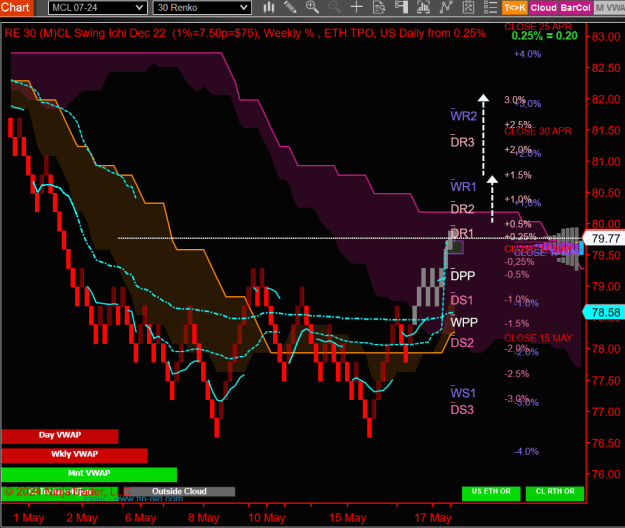Click the cyan 78.58 price marker
Viewport: 625px width, 528px height.
click(x=603, y=312)
